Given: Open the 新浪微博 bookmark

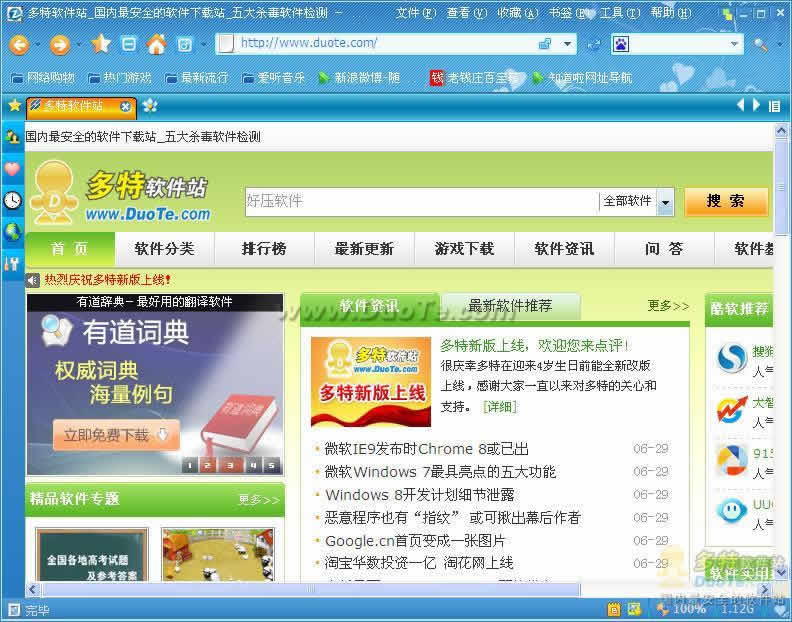Looking at the screenshot, I should [360, 78].
